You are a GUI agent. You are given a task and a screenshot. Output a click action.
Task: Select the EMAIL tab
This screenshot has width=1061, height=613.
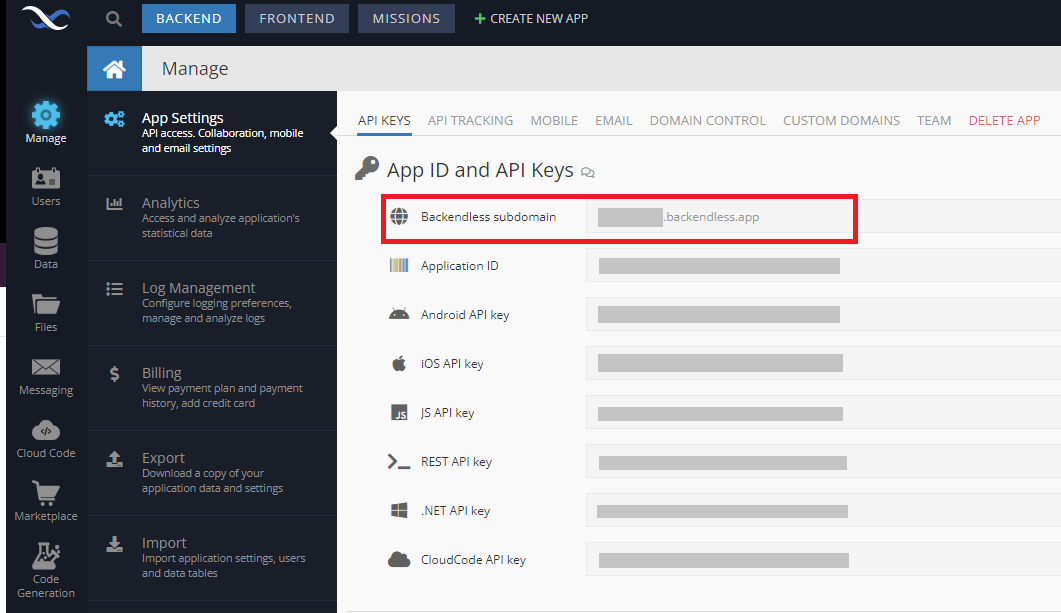click(614, 120)
